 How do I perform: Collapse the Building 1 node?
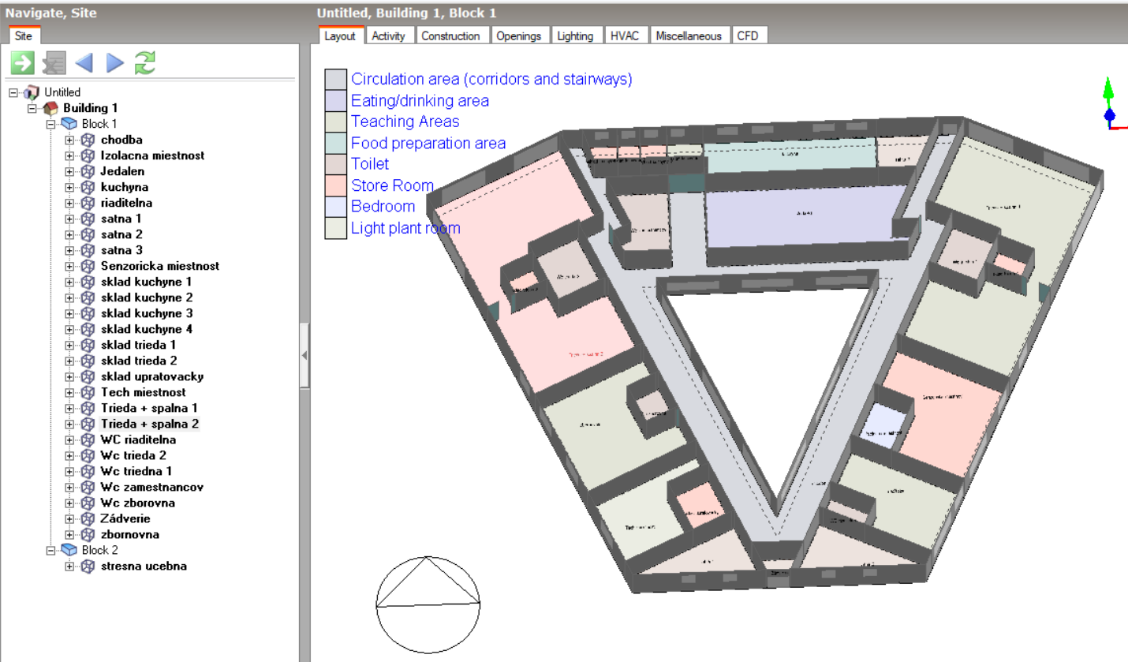32,108
